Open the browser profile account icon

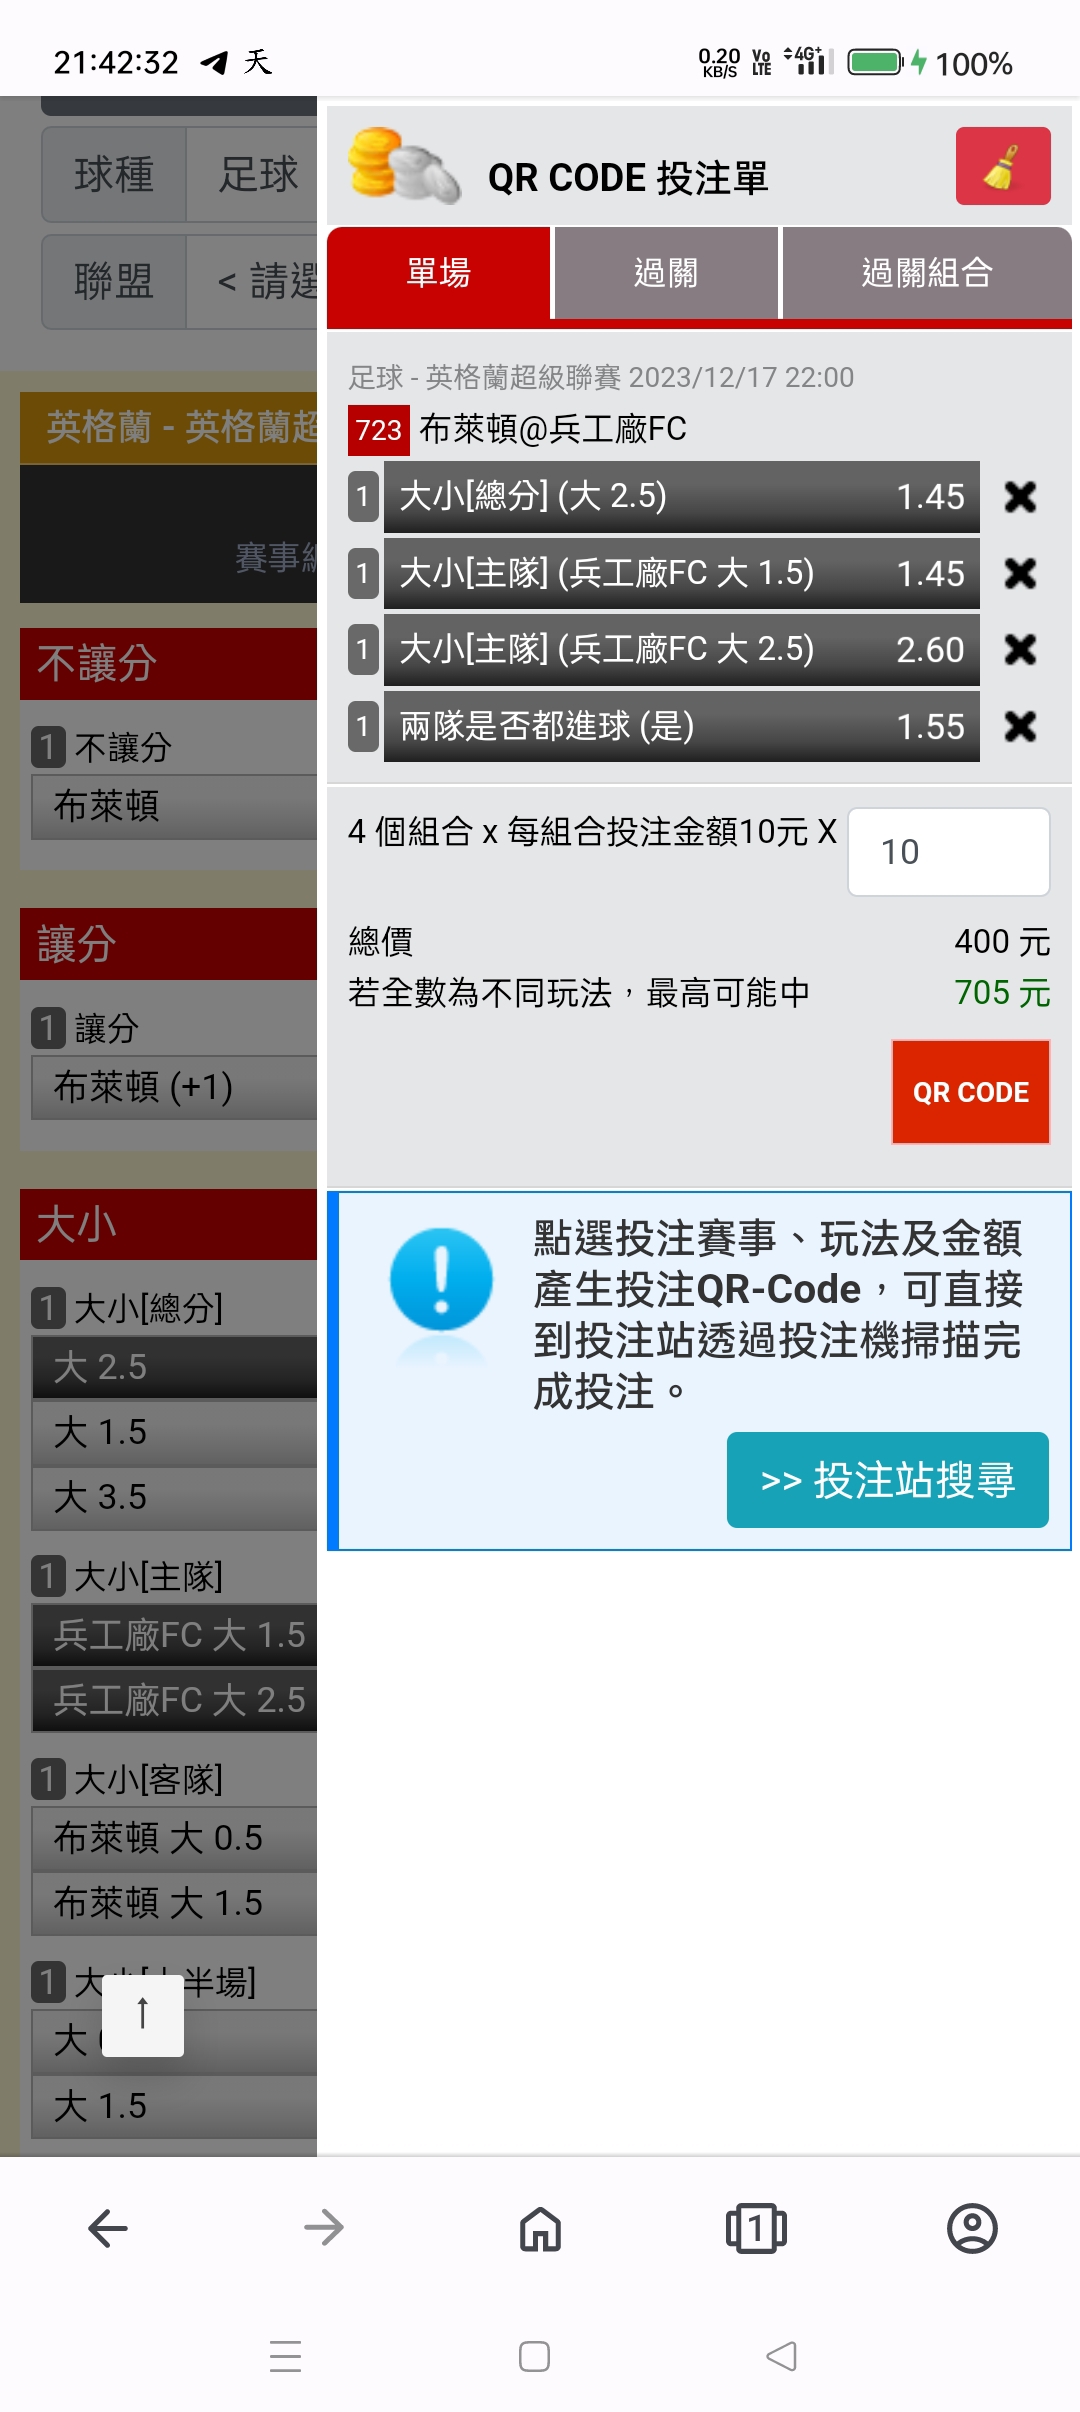click(x=972, y=2228)
